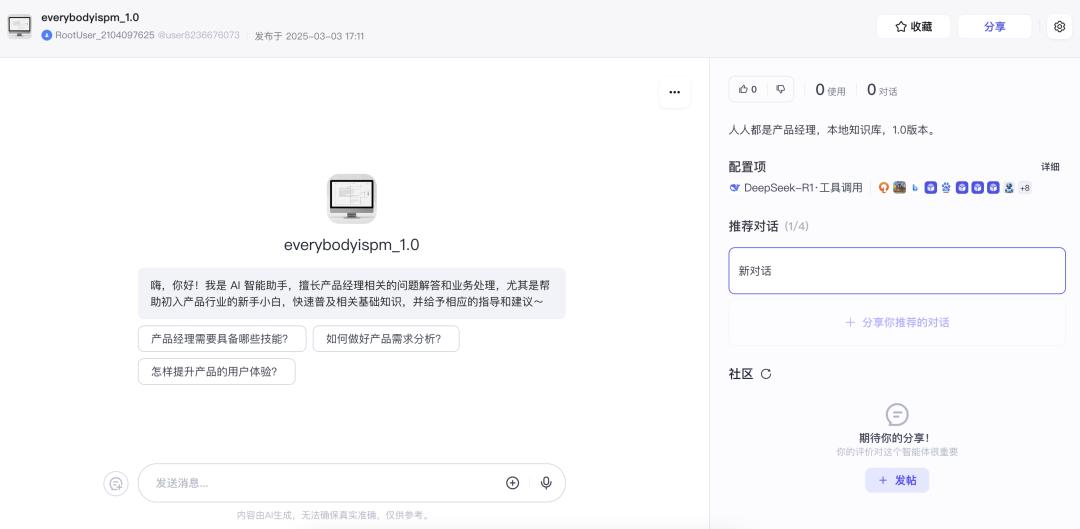Click the 推荐对话 section heading
This screenshot has width=1080, height=529.
coord(754,226)
